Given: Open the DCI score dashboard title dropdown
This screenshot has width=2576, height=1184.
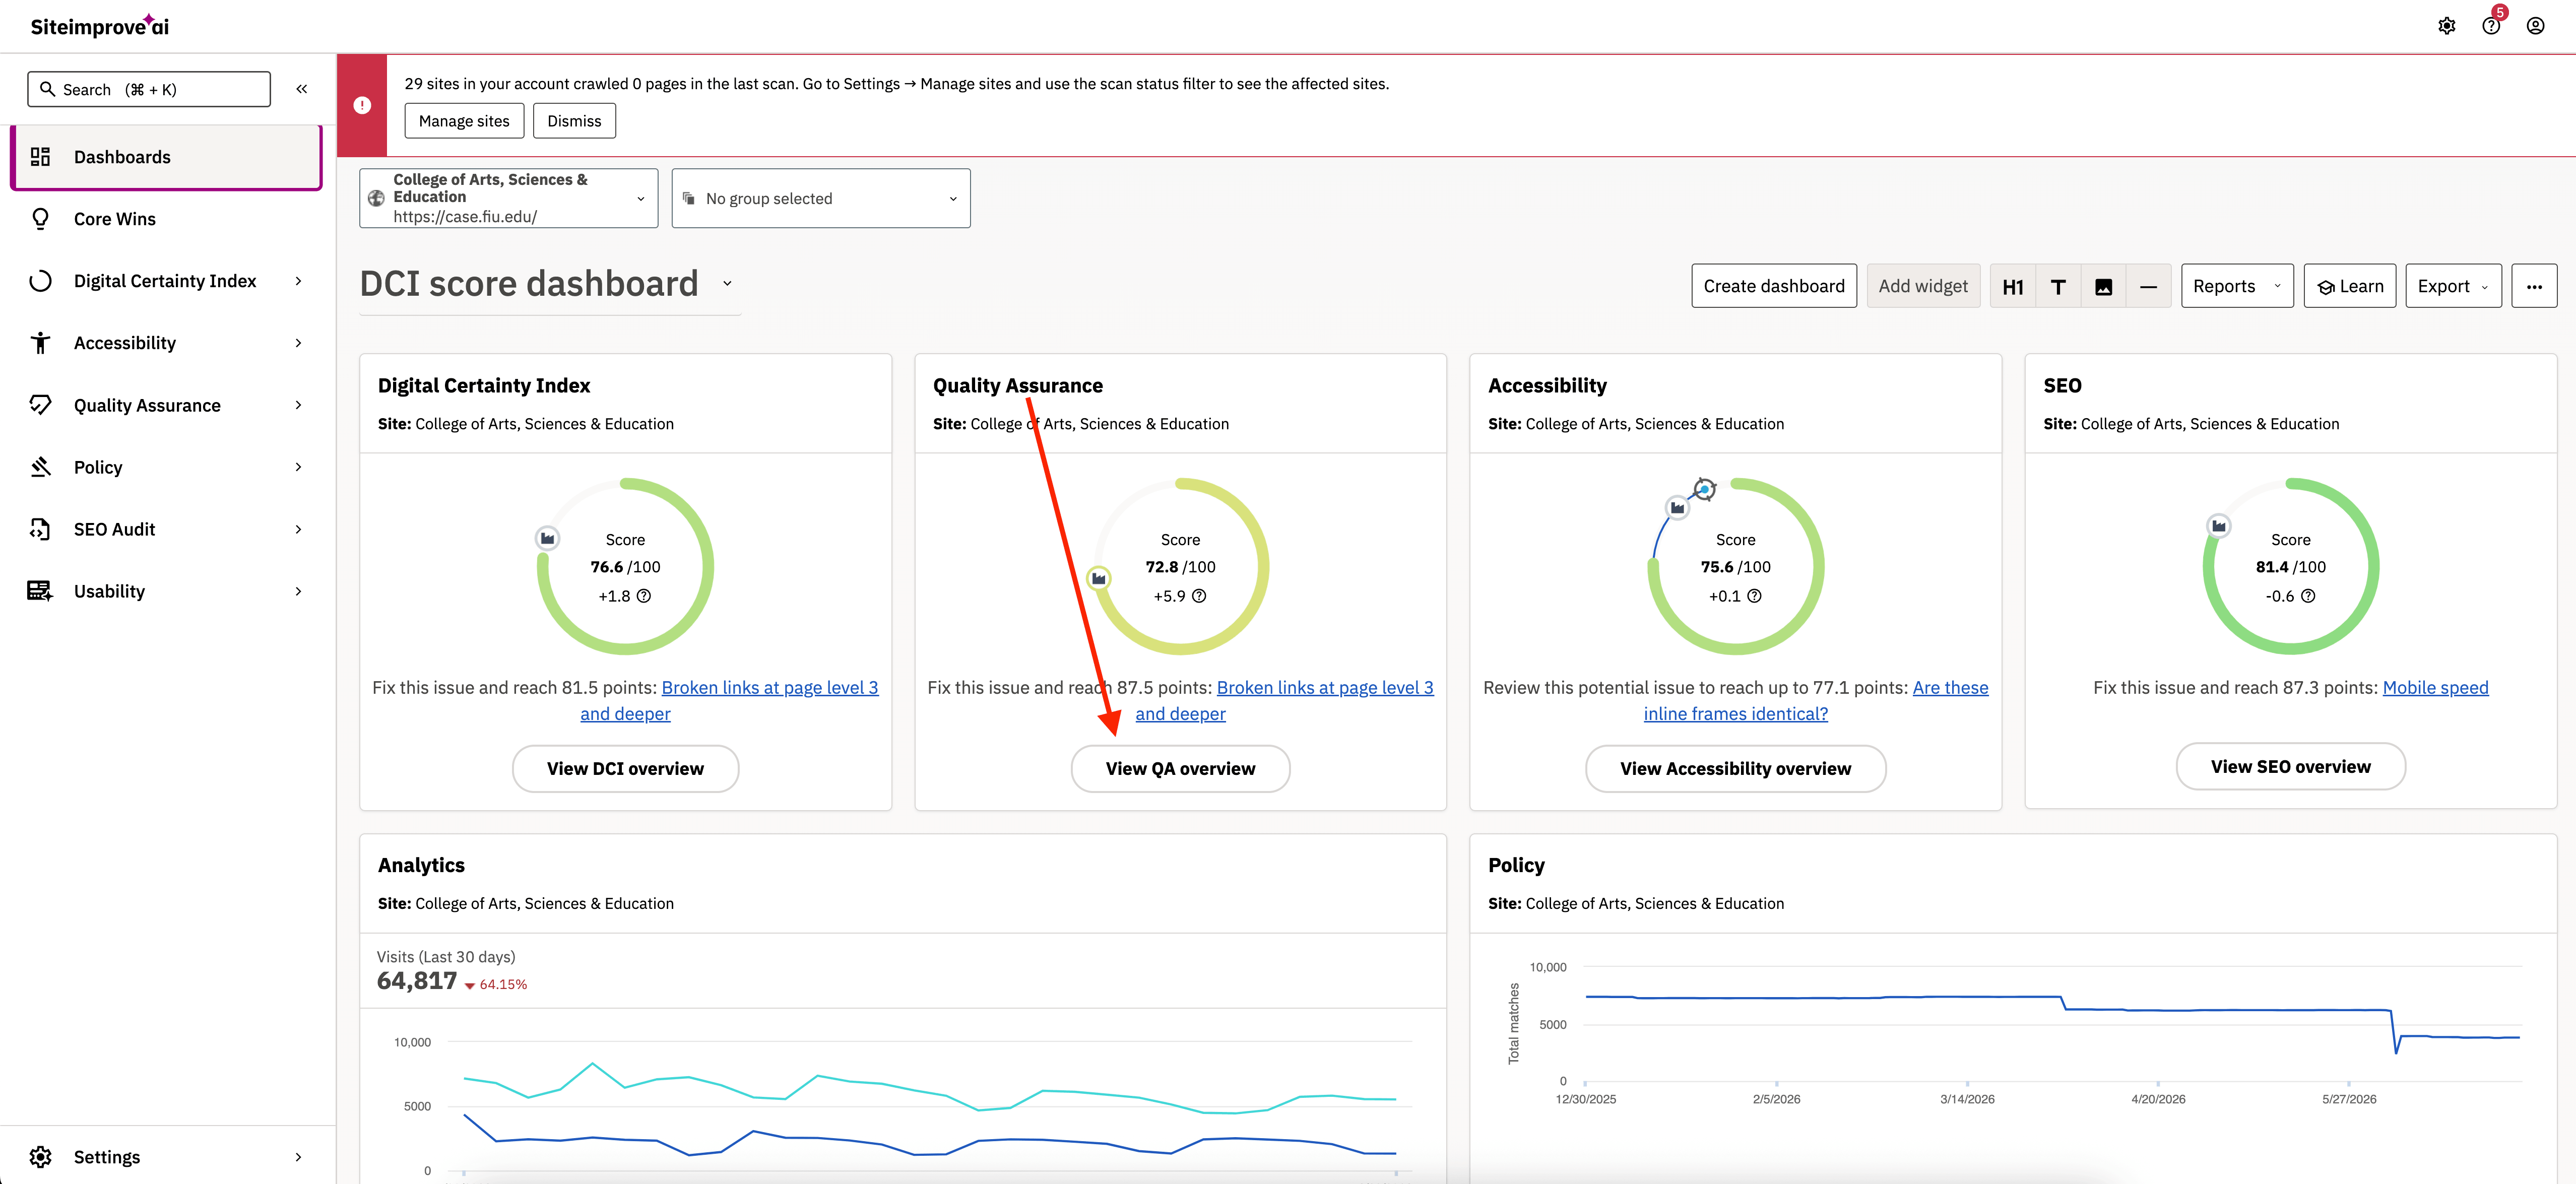Looking at the screenshot, I should 727,284.
